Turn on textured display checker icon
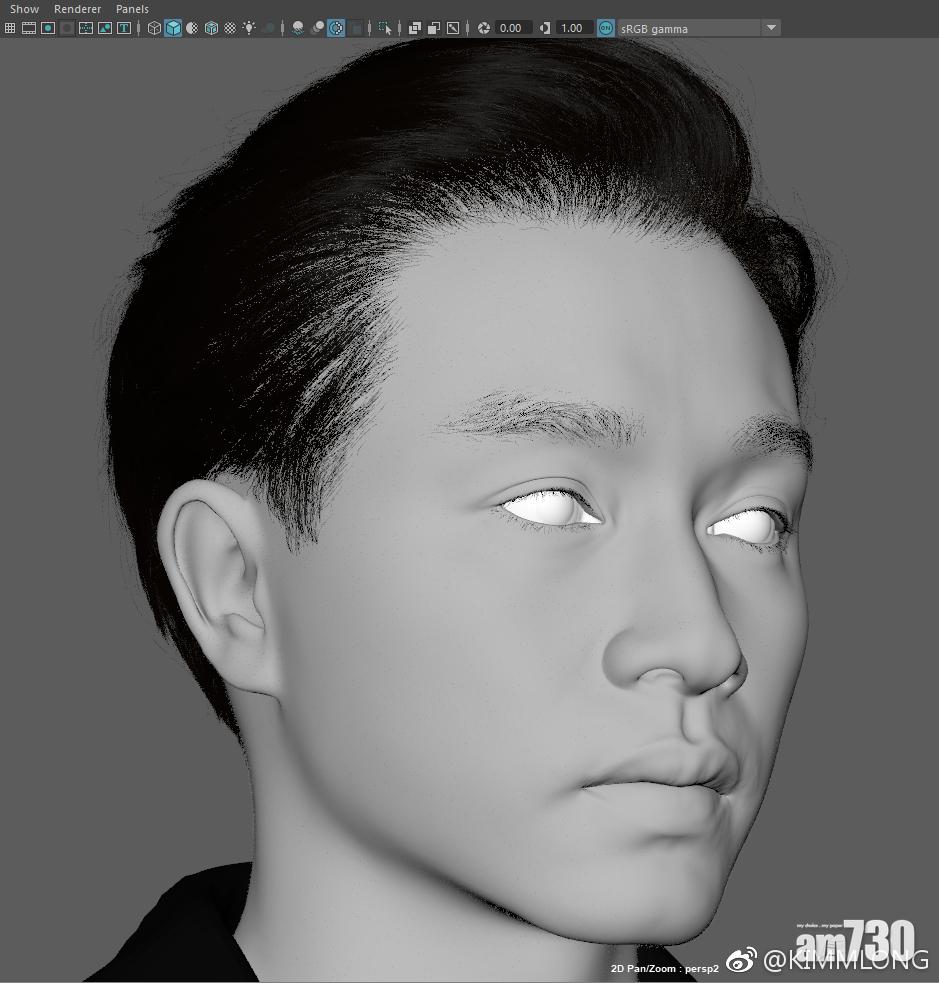 [x=230, y=28]
